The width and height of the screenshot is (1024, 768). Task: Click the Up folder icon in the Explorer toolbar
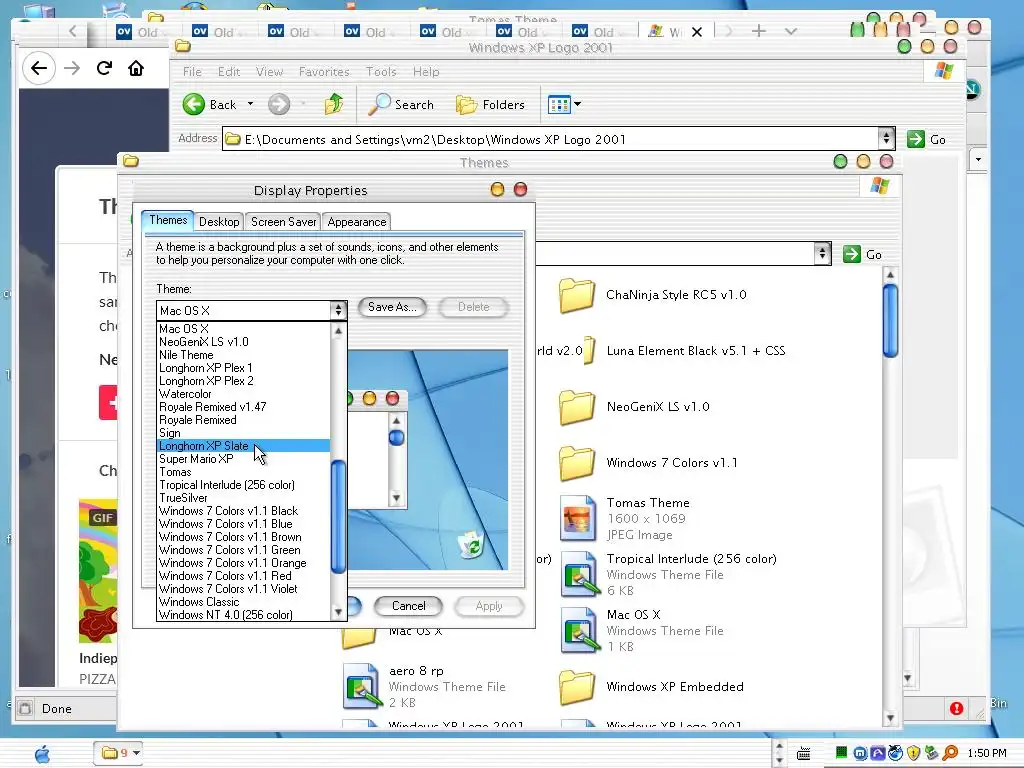(x=334, y=104)
